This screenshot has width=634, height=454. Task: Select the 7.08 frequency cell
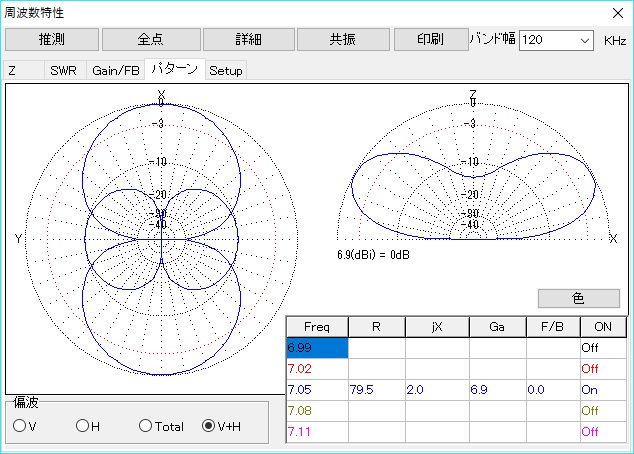[x=317, y=411]
